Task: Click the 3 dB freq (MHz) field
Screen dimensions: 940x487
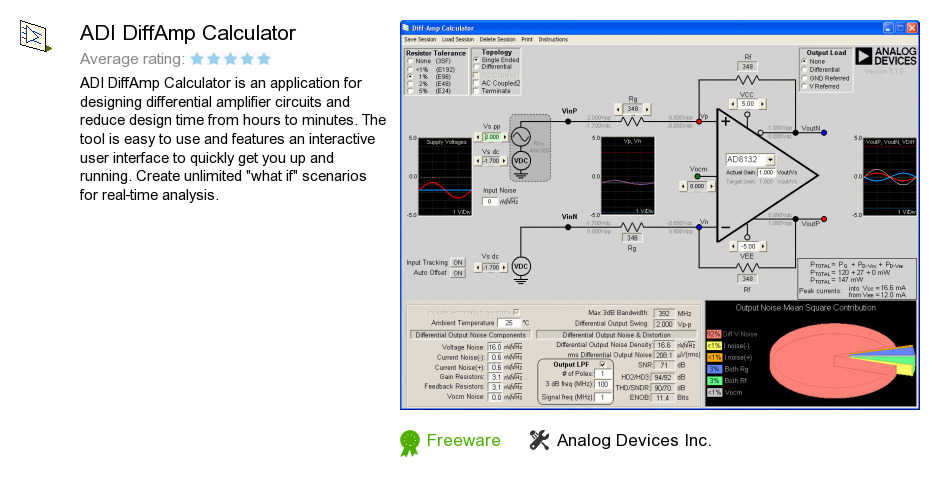Action: click(602, 384)
